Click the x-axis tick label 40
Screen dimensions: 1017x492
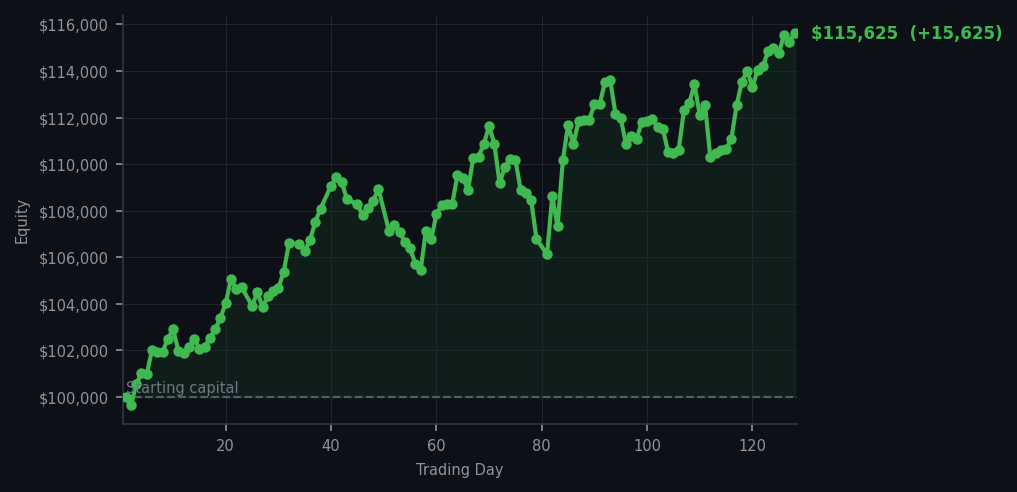331,445
